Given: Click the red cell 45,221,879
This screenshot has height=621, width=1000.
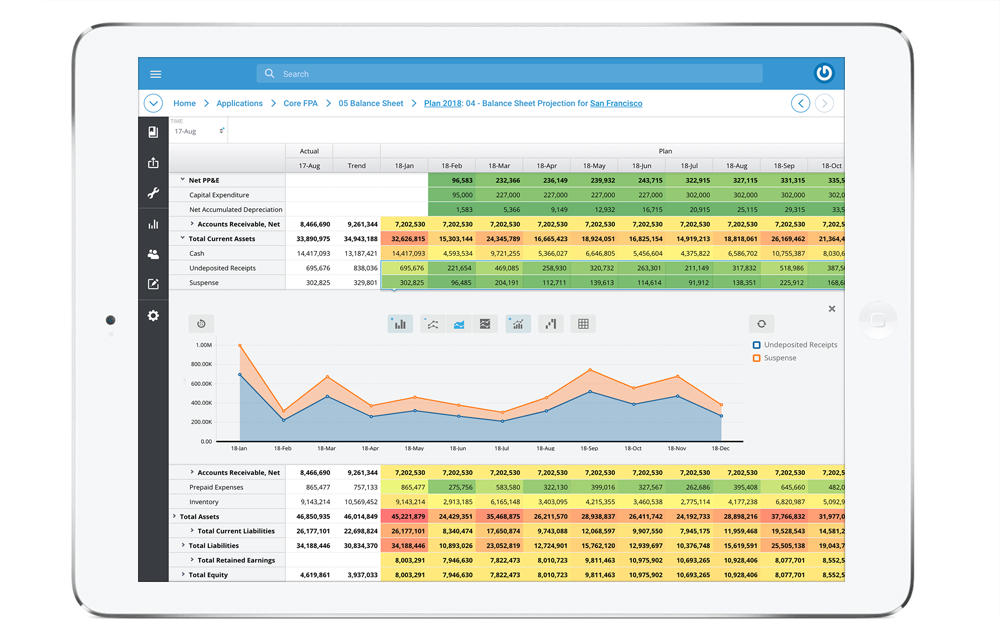Looking at the screenshot, I should (404, 516).
